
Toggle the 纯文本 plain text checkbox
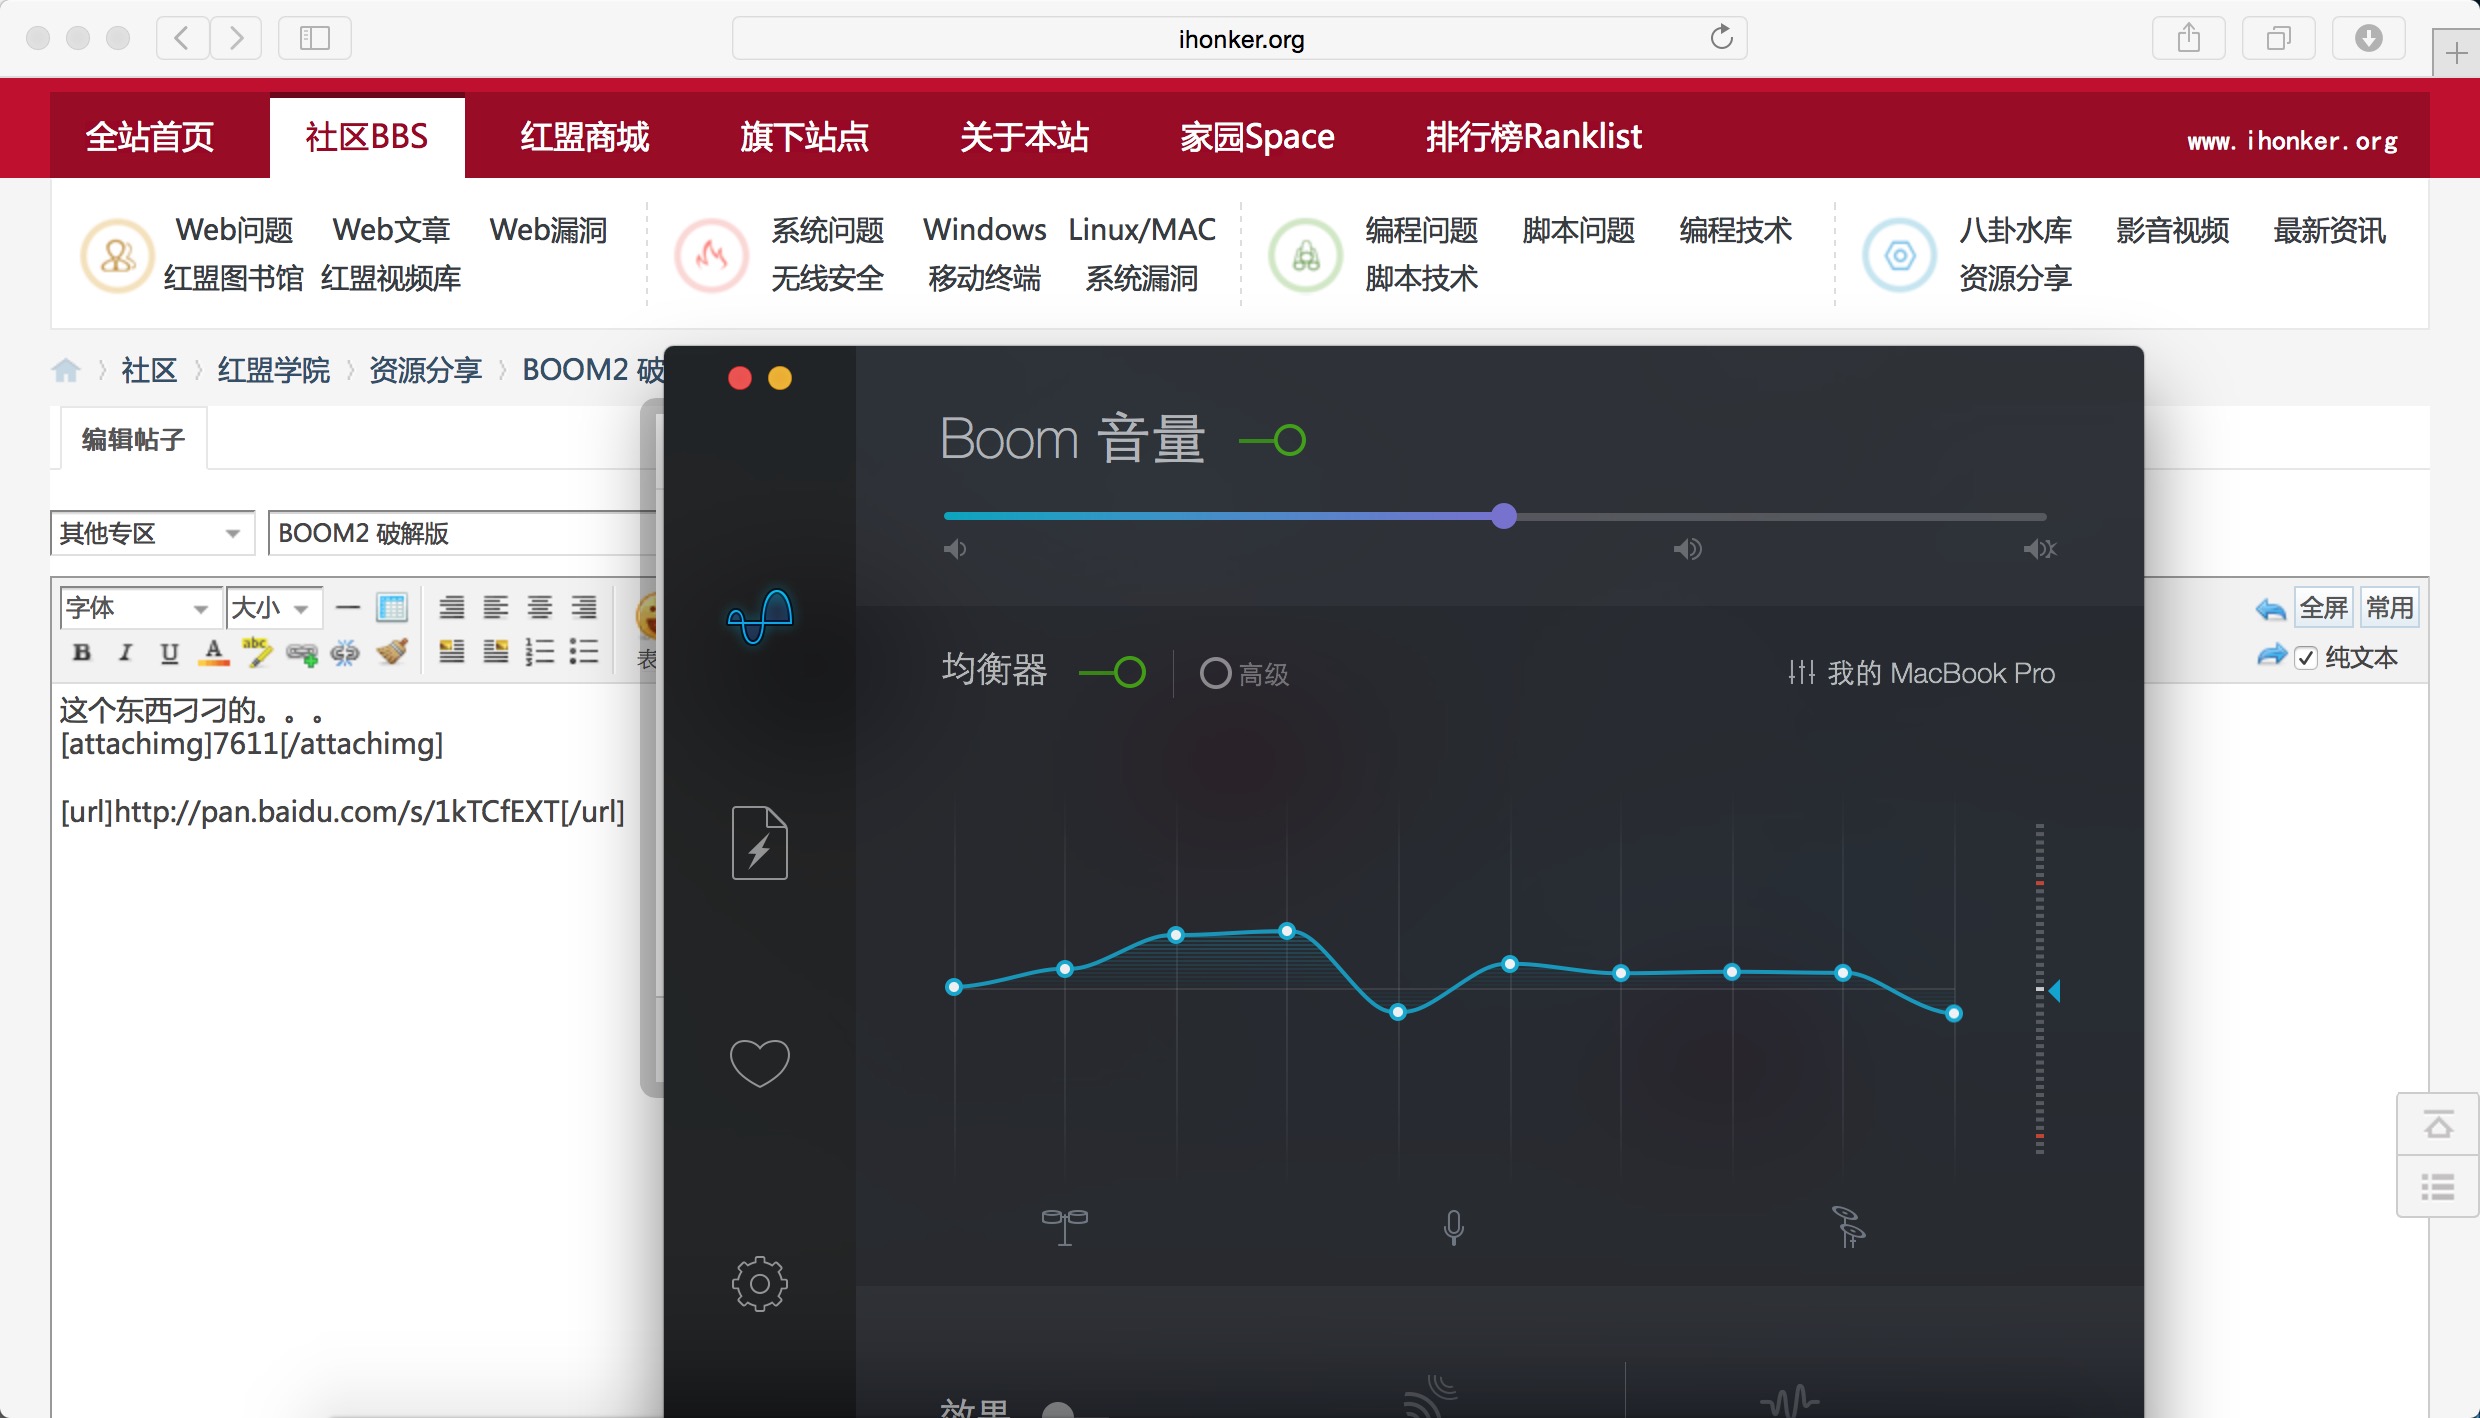pyautogui.click(x=2306, y=657)
